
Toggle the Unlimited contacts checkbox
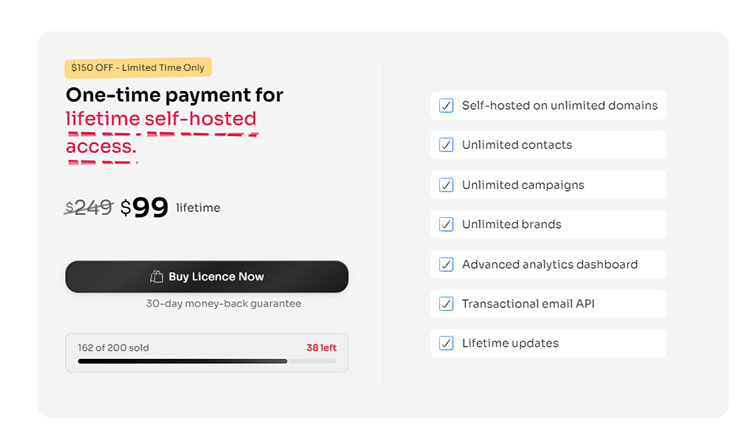click(x=446, y=145)
